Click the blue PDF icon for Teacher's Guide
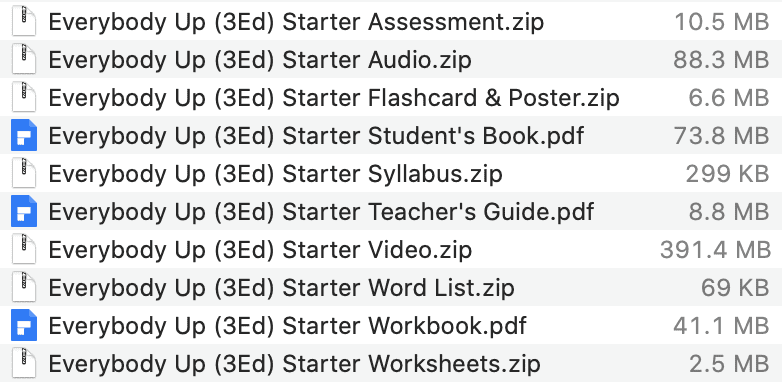This screenshot has width=782, height=382. (24, 211)
